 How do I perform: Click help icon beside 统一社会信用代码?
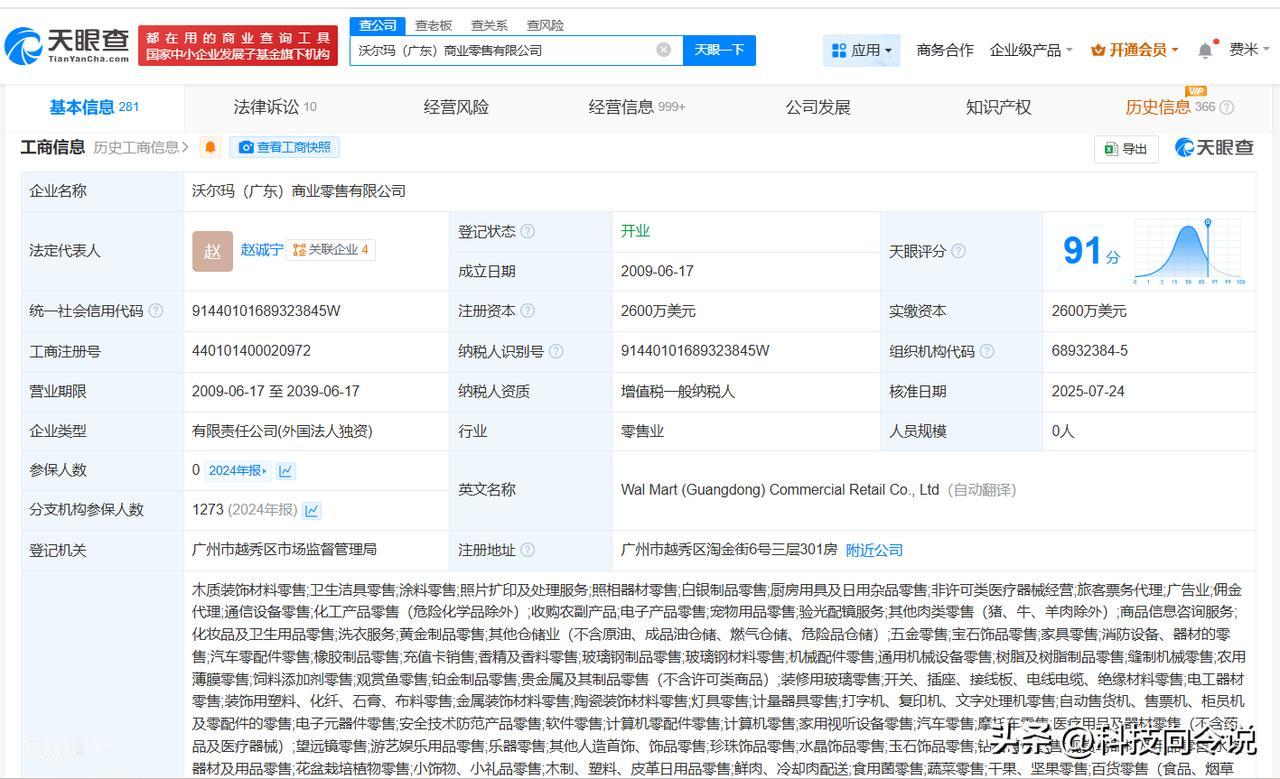pyautogui.click(x=156, y=311)
